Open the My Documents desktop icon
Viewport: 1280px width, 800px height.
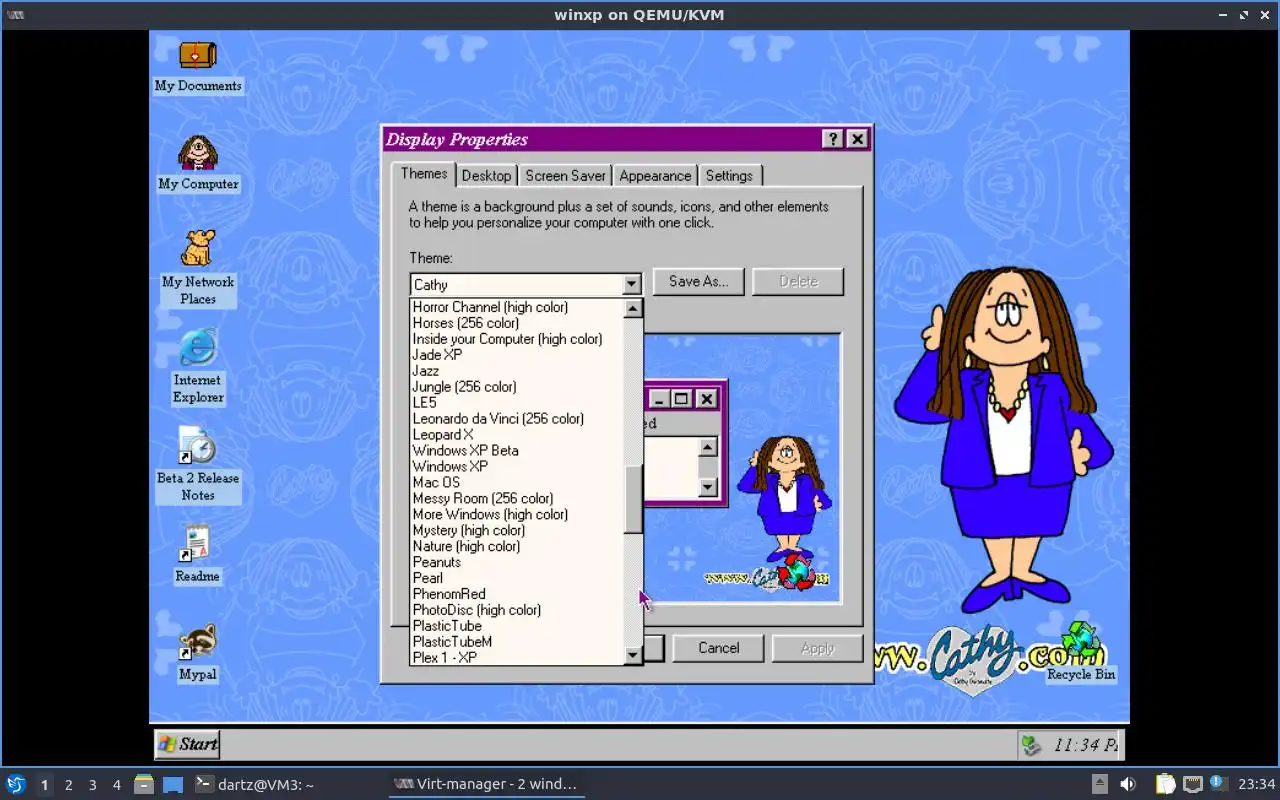pos(198,56)
